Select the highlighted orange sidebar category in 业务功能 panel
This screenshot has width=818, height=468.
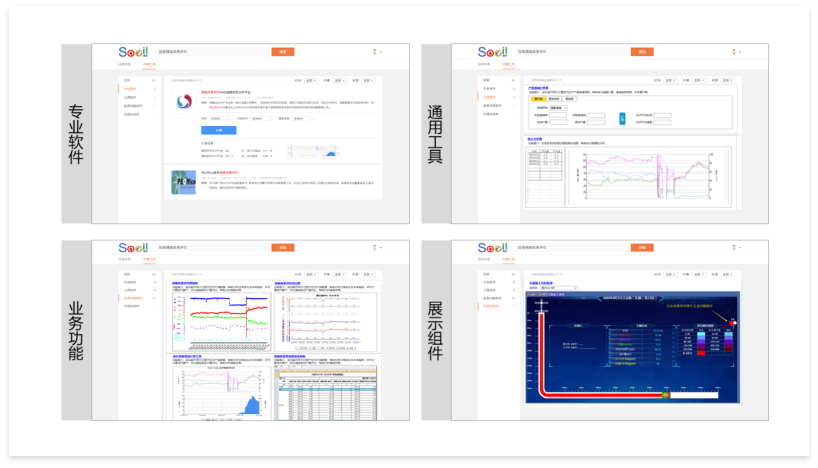(138, 298)
